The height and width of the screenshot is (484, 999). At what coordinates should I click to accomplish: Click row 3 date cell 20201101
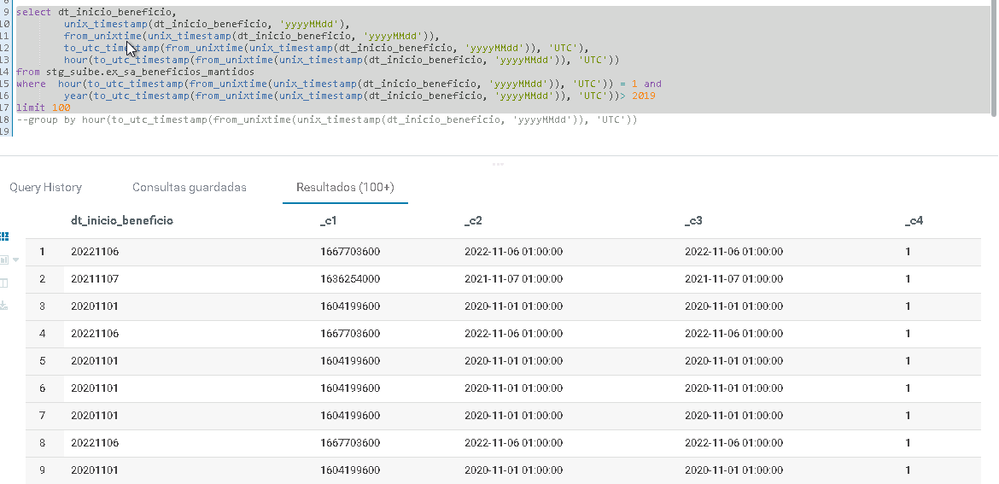95,306
